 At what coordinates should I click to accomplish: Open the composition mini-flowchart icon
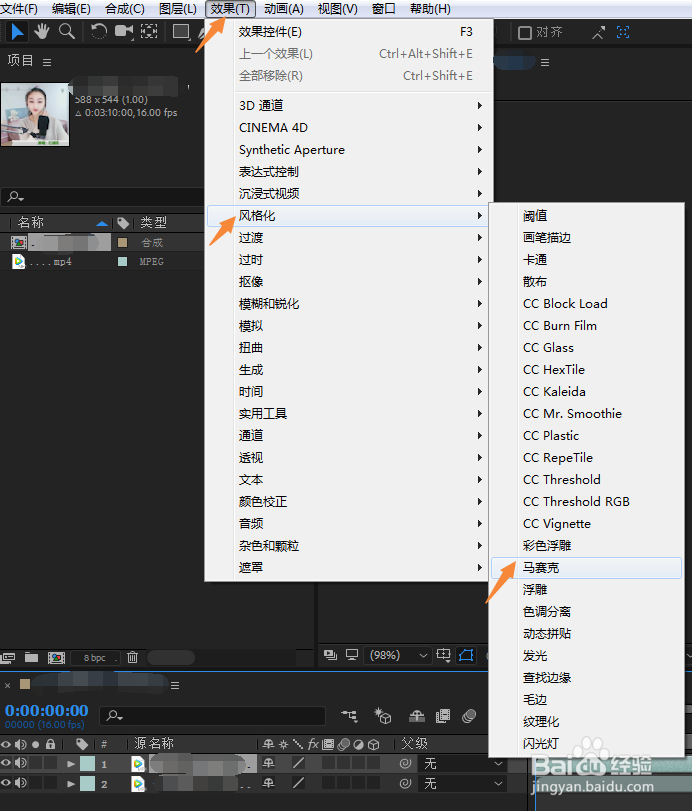click(x=350, y=716)
